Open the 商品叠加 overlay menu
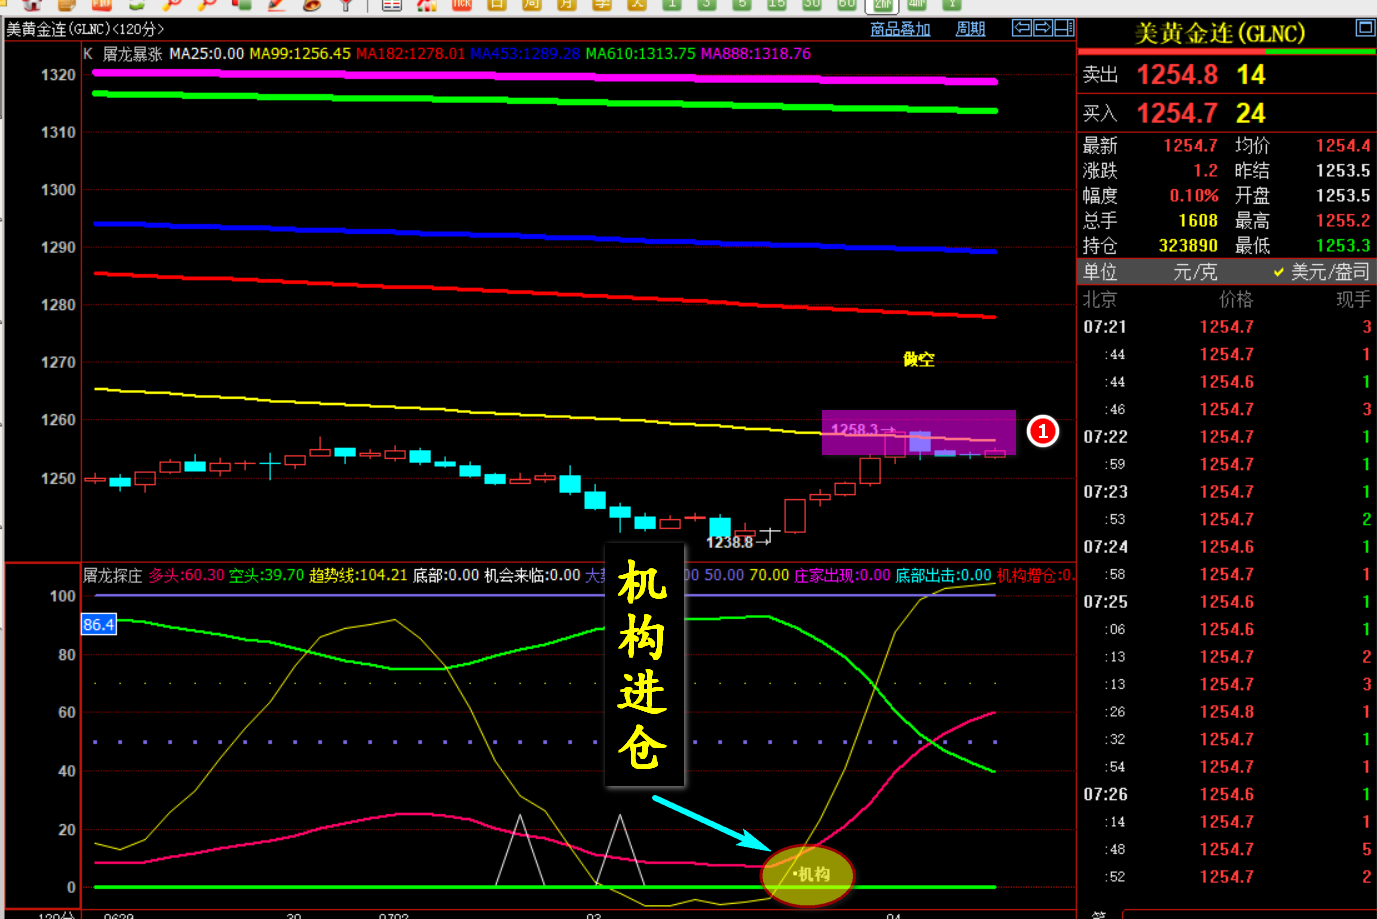This screenshot has width=1377, height=919. click(x=900, y=29)
